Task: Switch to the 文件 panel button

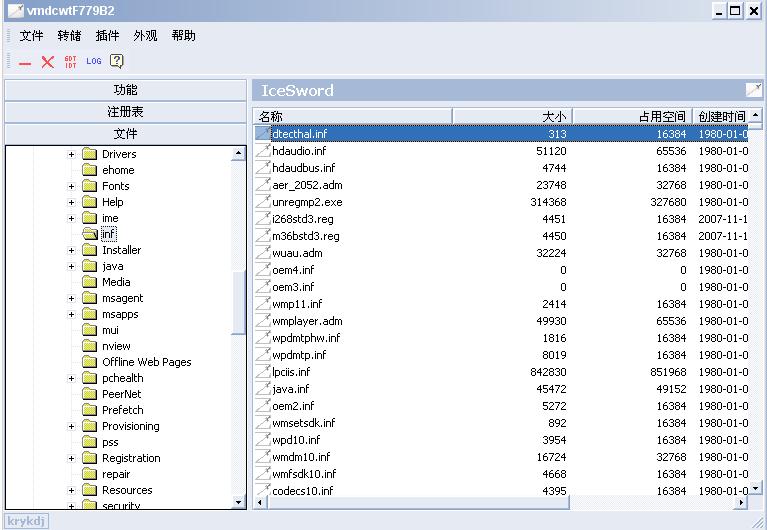Action: click(125, 134)
